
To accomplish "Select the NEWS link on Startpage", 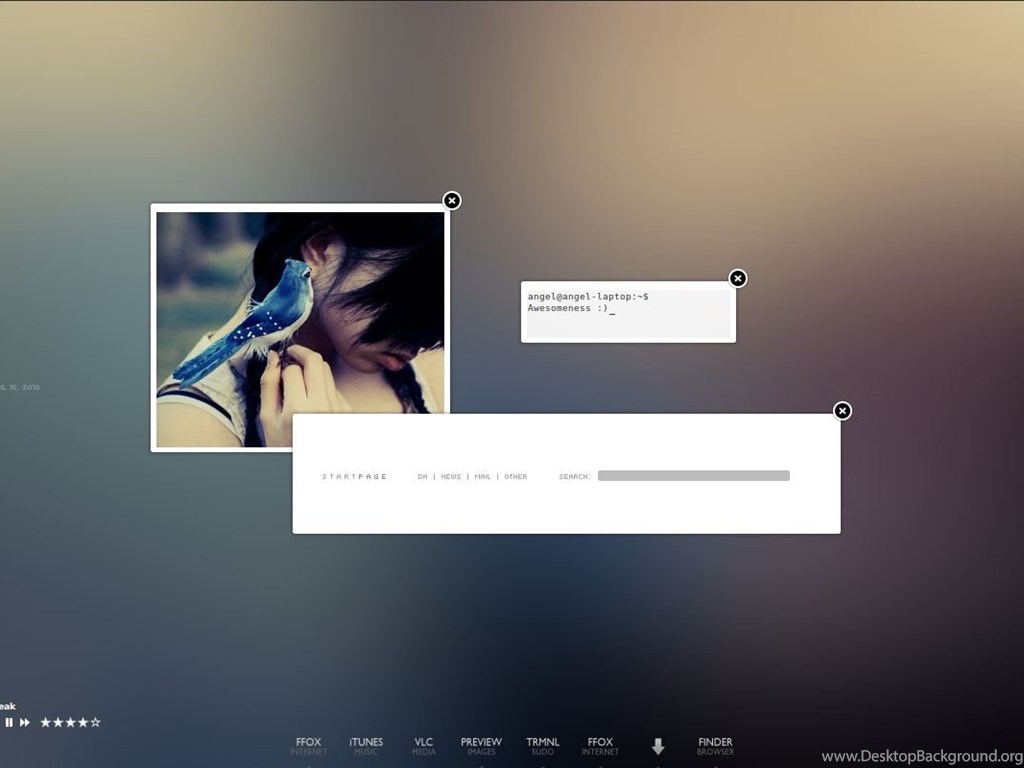I will [x=451, y=477].
